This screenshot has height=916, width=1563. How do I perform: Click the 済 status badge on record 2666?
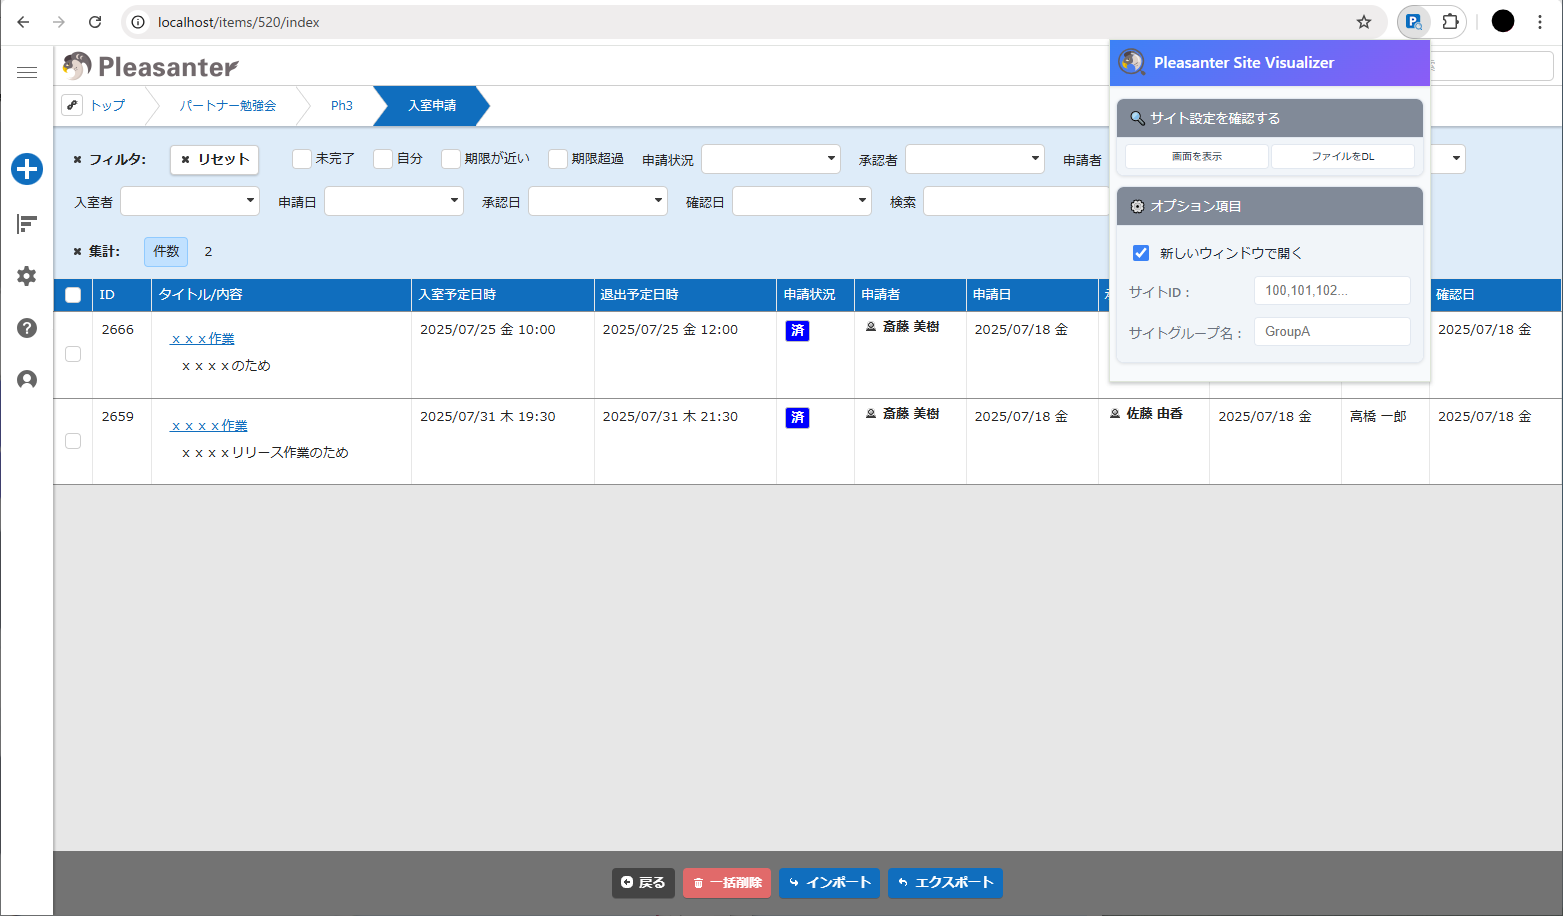[x=797, y=330]
